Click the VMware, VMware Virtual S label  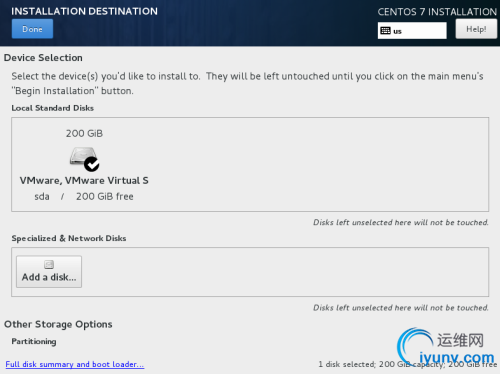coord(84,180)
